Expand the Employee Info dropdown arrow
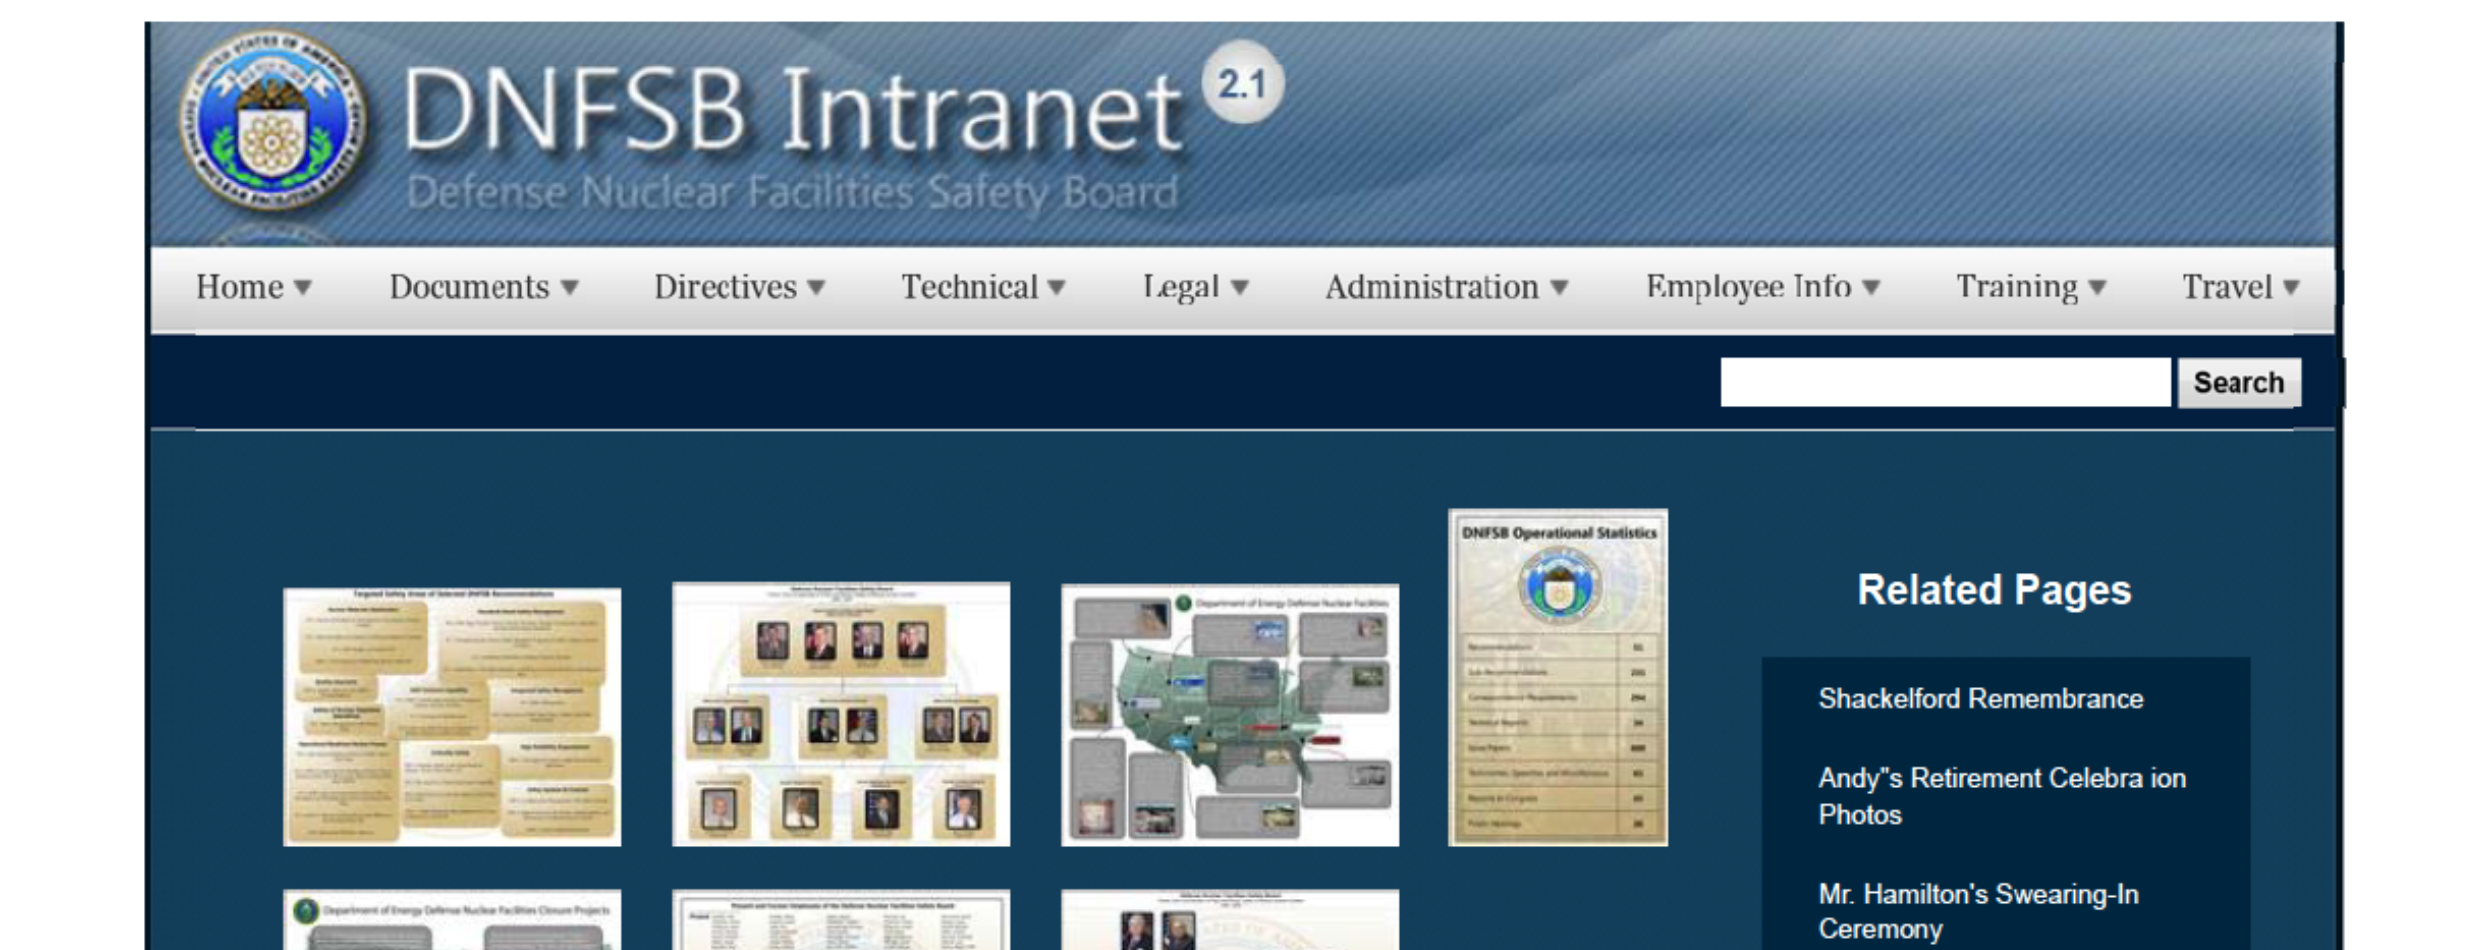The height and width of the screenshot is (950, 2487). pyautogui.click(x=1871, y=288)
